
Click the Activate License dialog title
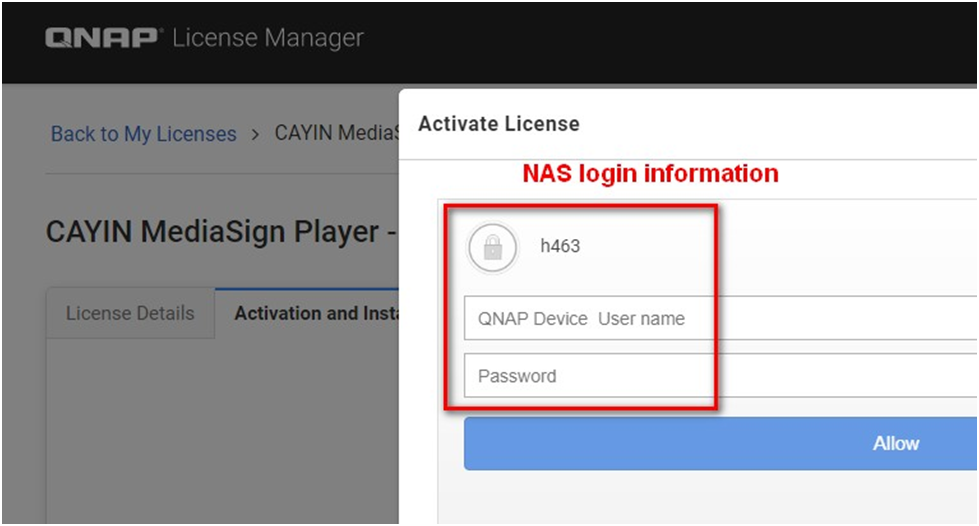(498, 124)
